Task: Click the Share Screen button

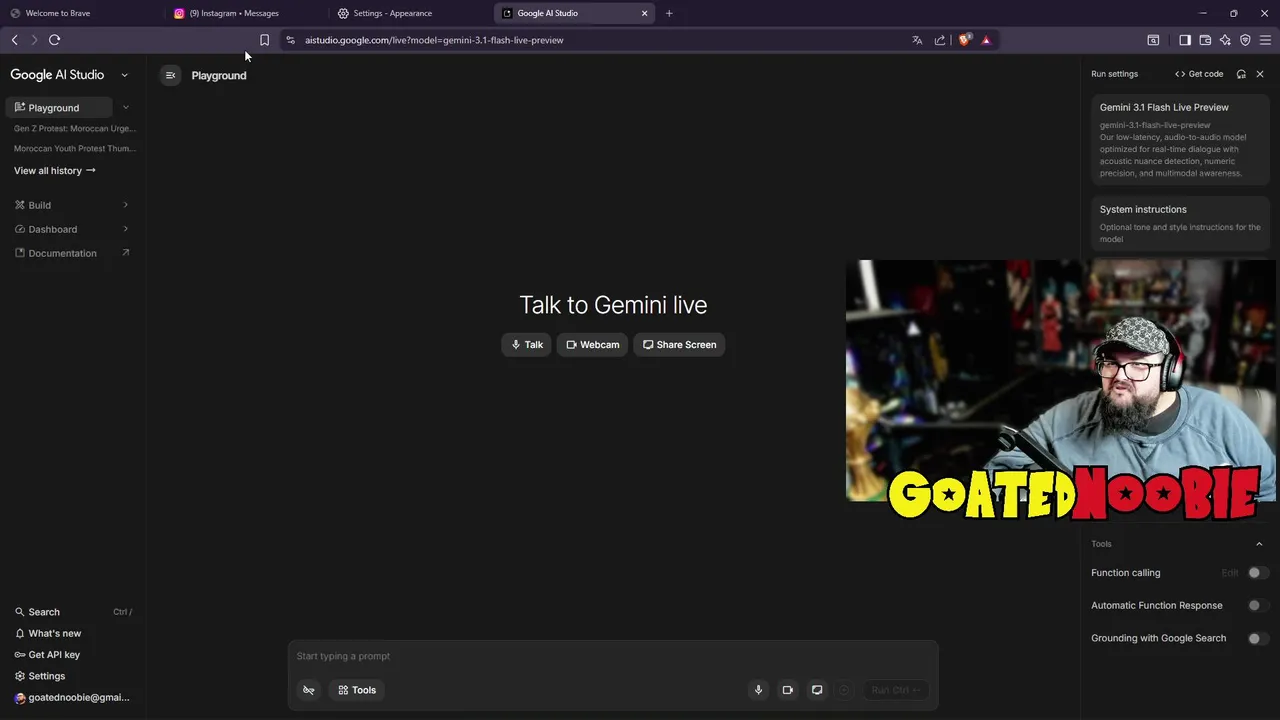Action: click(x=679, y=345)
